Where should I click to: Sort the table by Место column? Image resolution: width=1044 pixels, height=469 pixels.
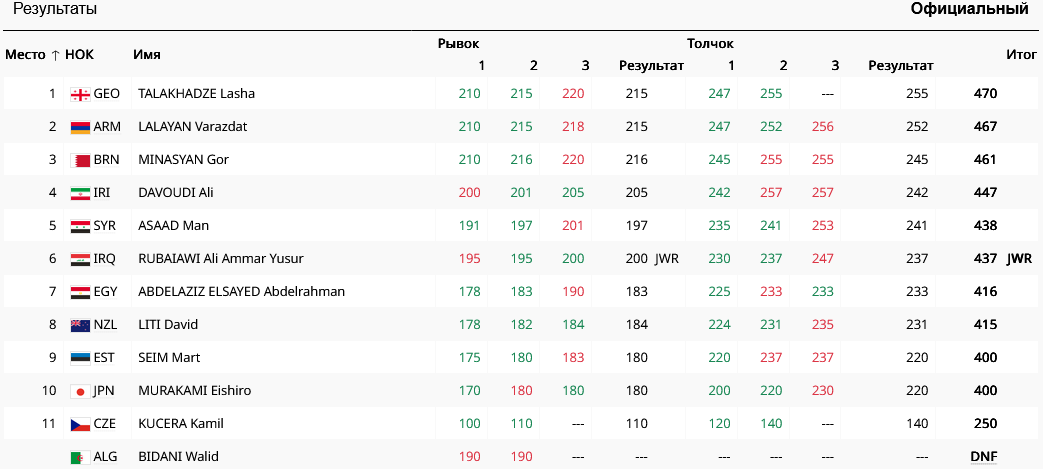[25, 54]
